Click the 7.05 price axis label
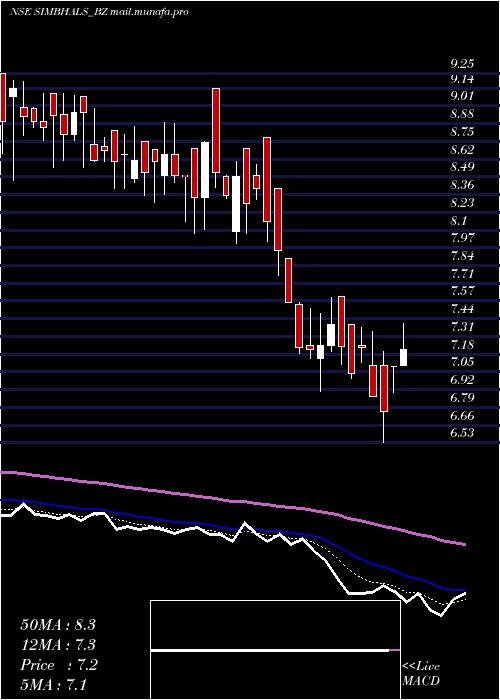Image resolution: width=500 pixels, height=700 pixels. [x=462, y=362]
